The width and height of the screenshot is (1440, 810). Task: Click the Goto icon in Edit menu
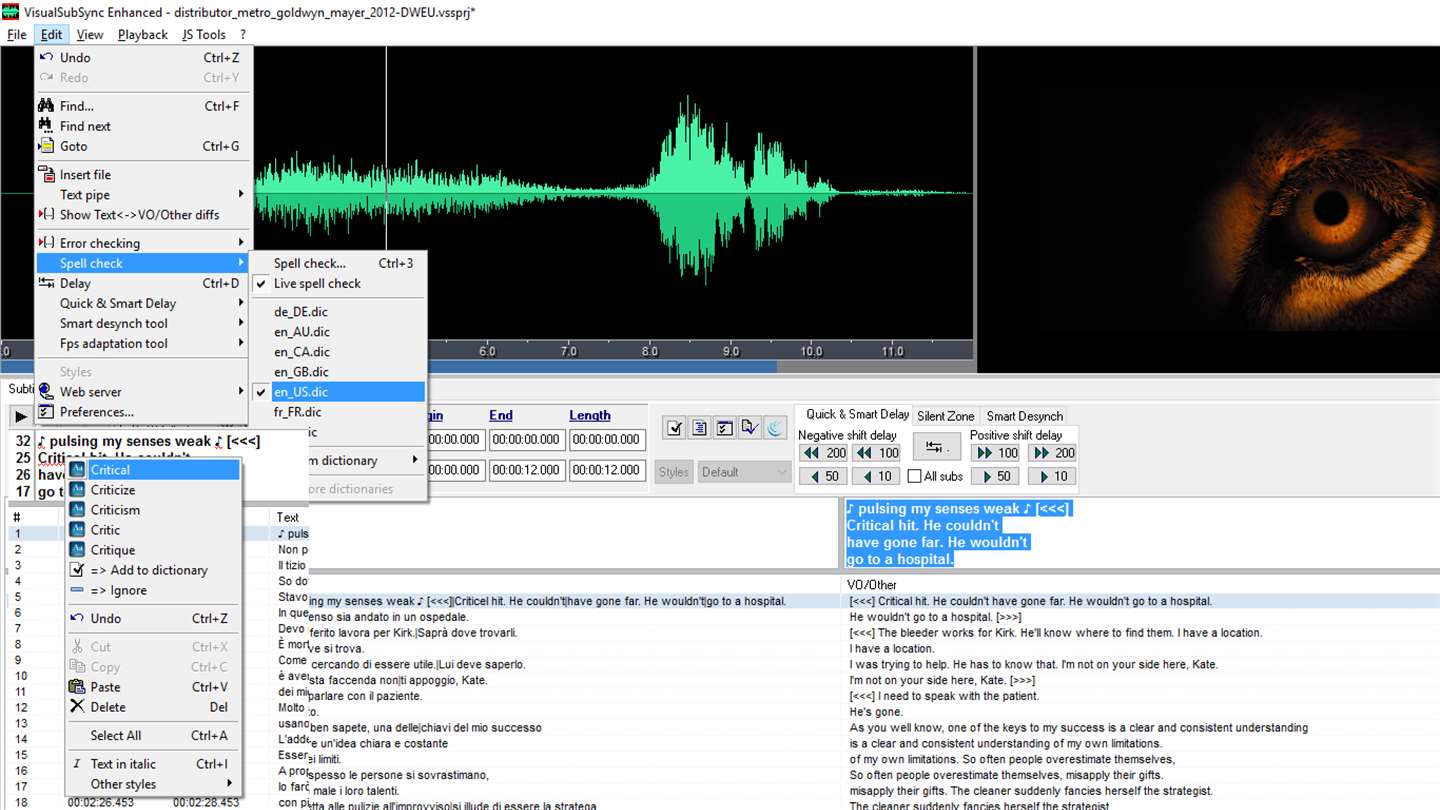[x=46, y=146]
